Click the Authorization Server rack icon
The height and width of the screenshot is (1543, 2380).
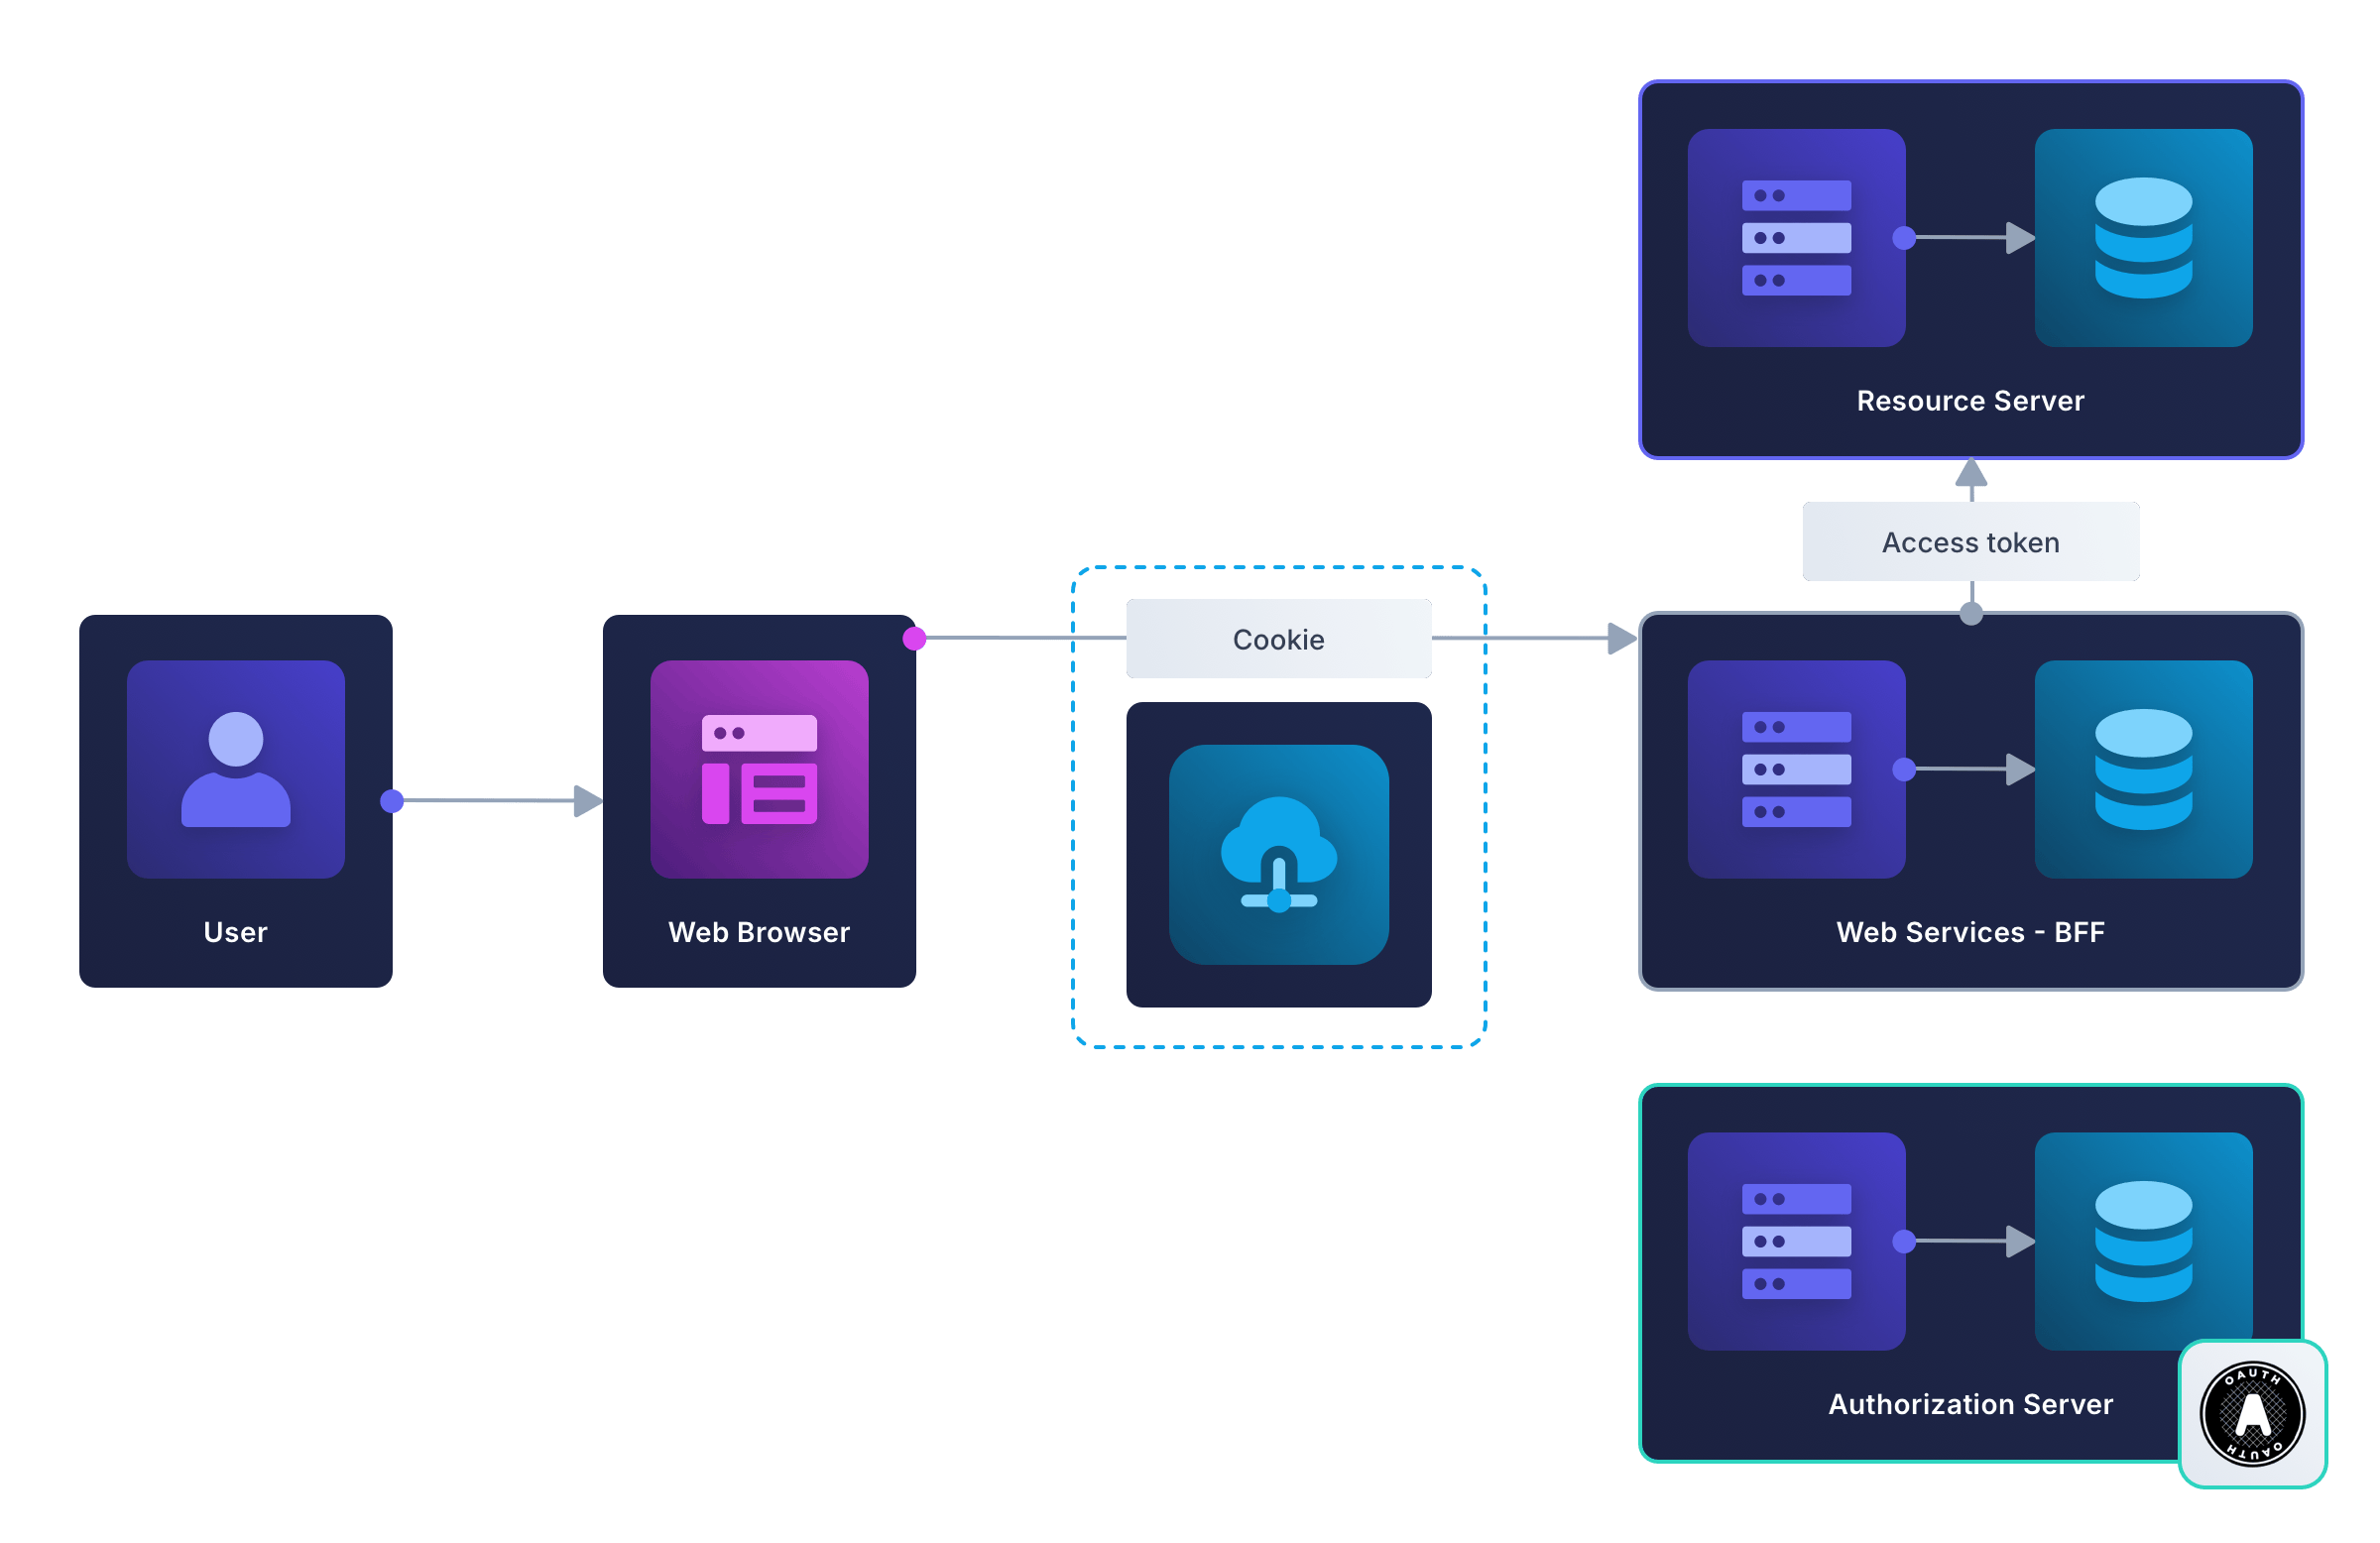point(1796,1241)
